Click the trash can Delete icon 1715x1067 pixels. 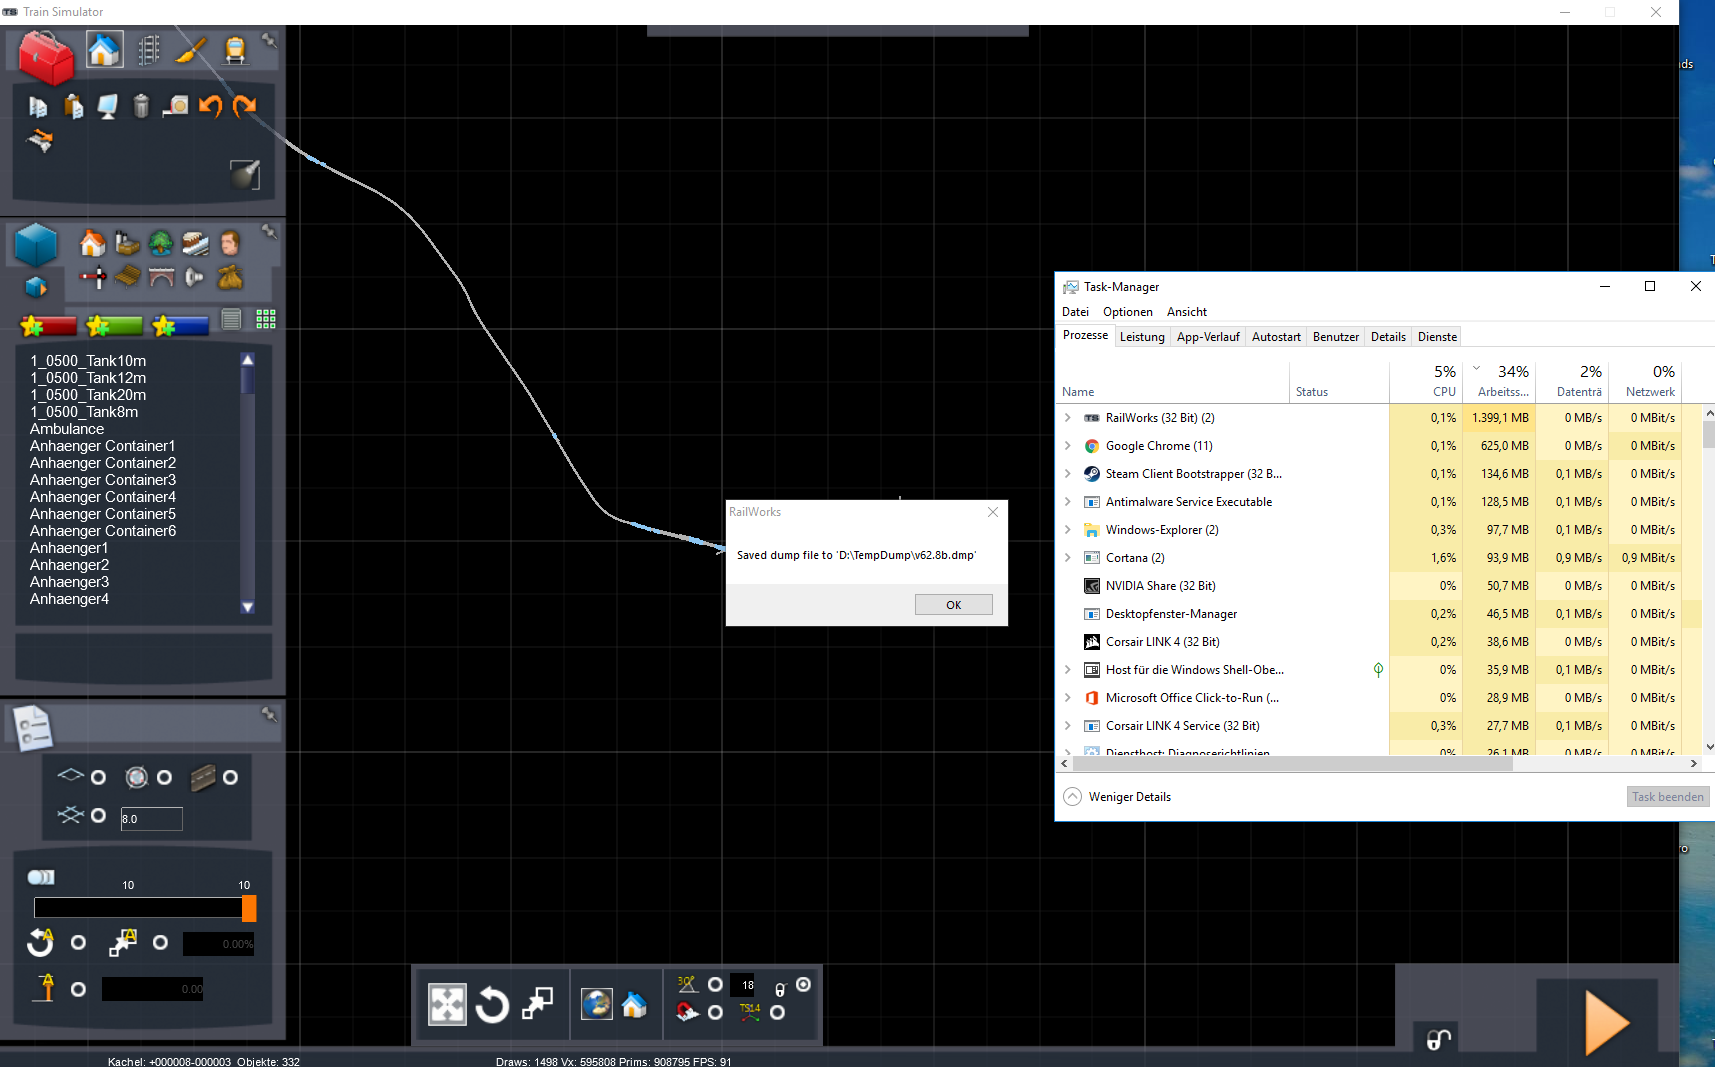click(141, 106)
